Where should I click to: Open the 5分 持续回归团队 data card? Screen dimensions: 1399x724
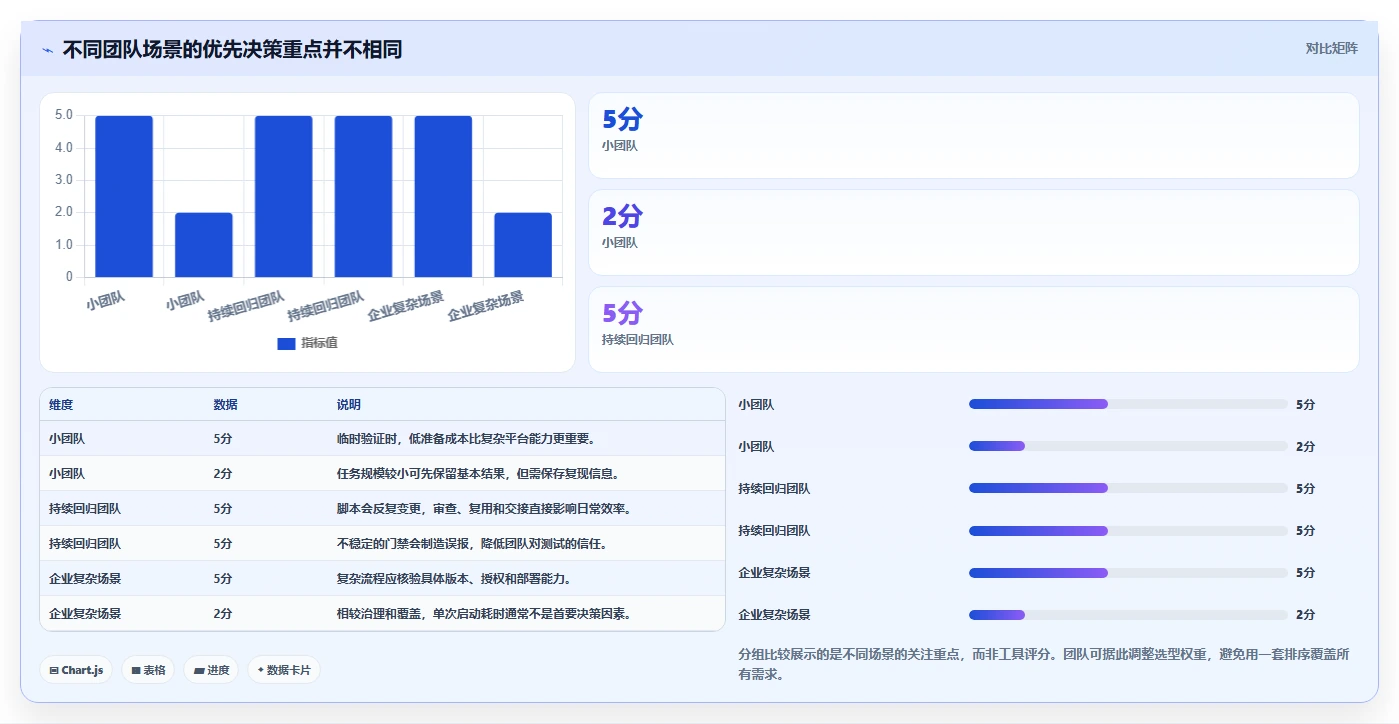[973, 330]
